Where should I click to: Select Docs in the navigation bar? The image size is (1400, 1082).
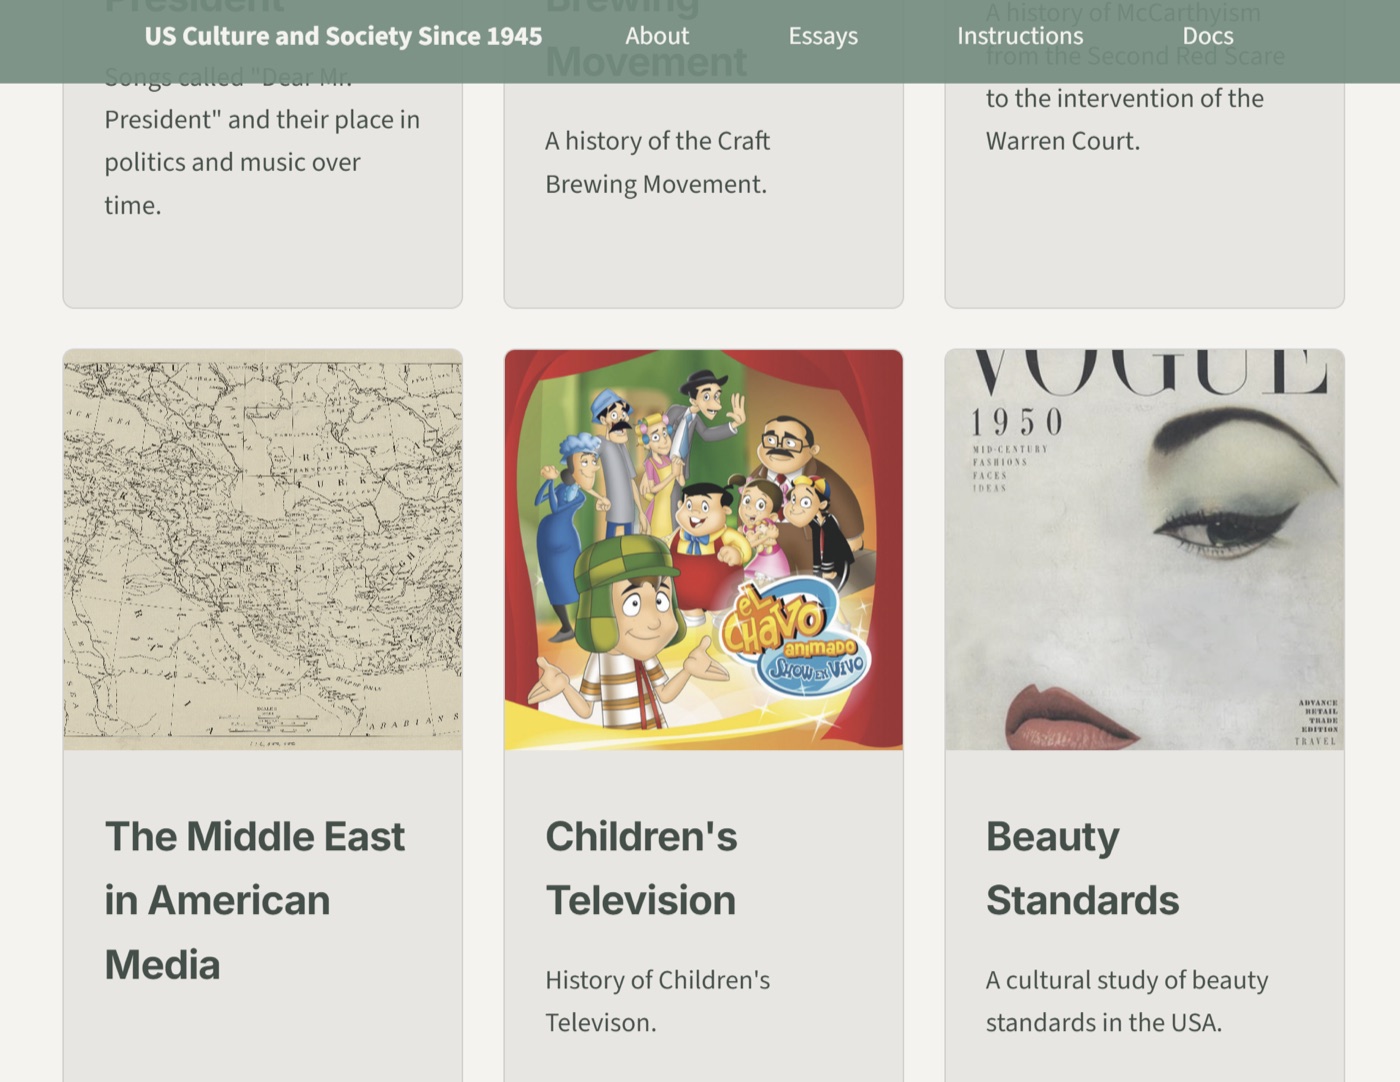point(1208,36)
